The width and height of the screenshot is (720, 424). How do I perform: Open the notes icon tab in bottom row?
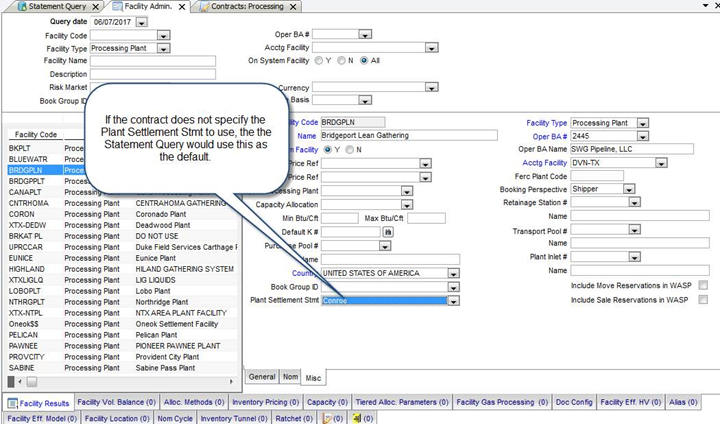coord(327,419)
